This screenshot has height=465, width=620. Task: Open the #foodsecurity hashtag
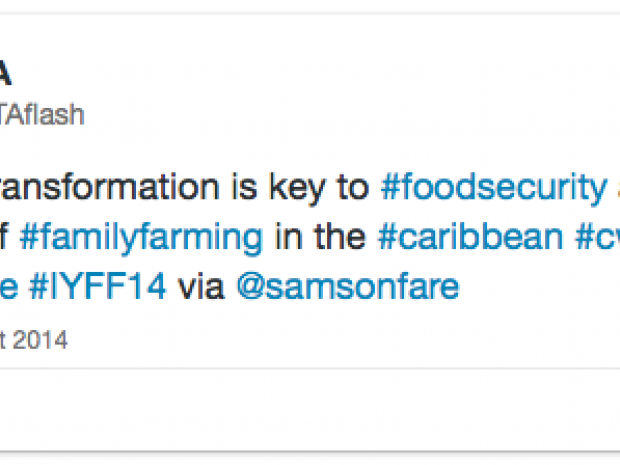(x=494, y=187)
